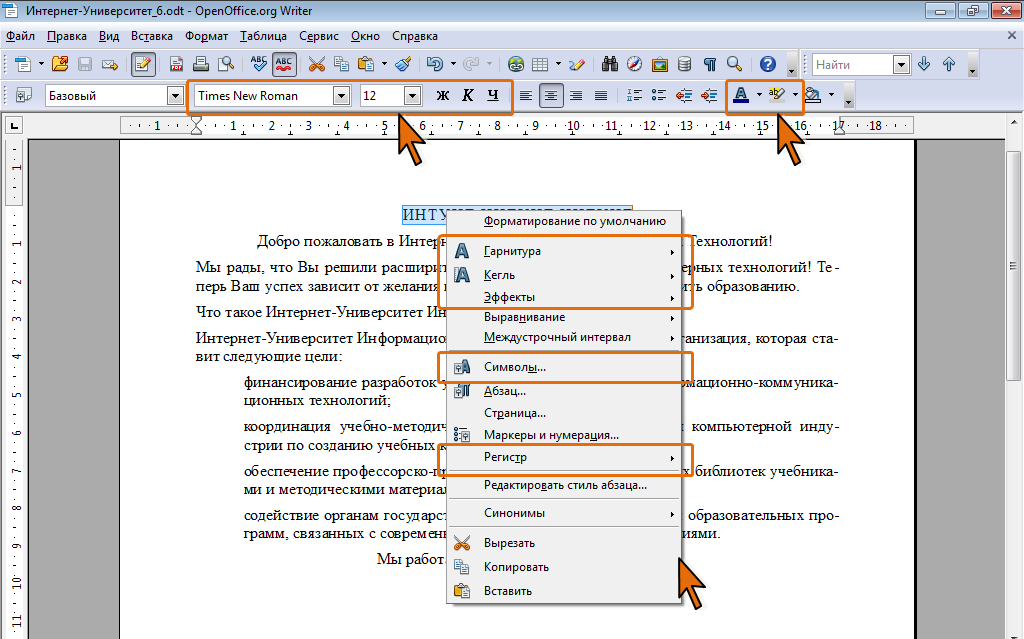This screenshot has width=1024, height=639.
Task: Click the Copy toolbar icon
Action: tap(342, 64)
